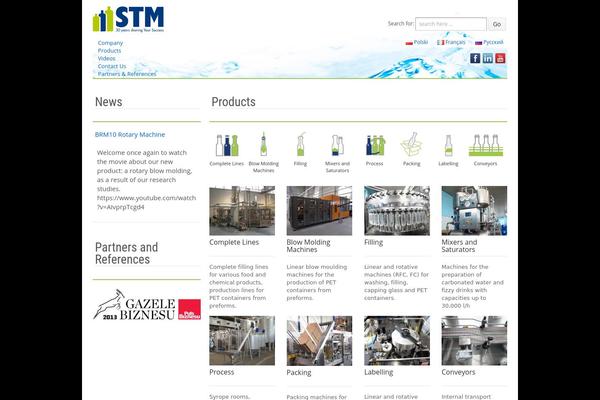600x400 pixels.
Task: Click the Complete Lines heading under its photo
Action: tap(234, 242)
